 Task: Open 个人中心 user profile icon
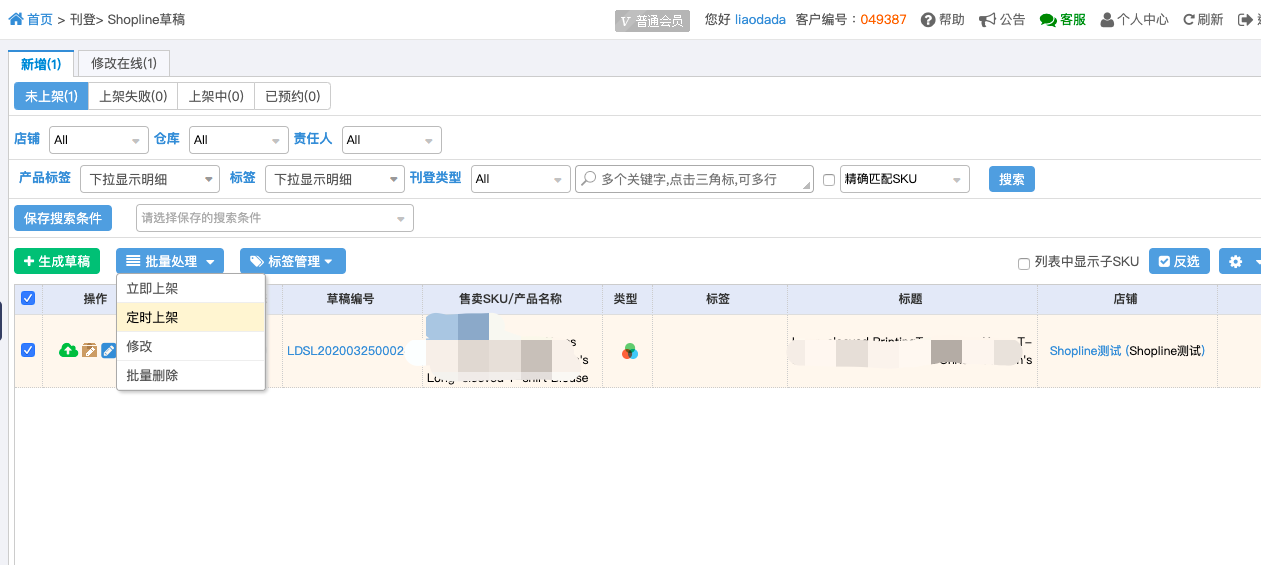(x=1107, y=20)
